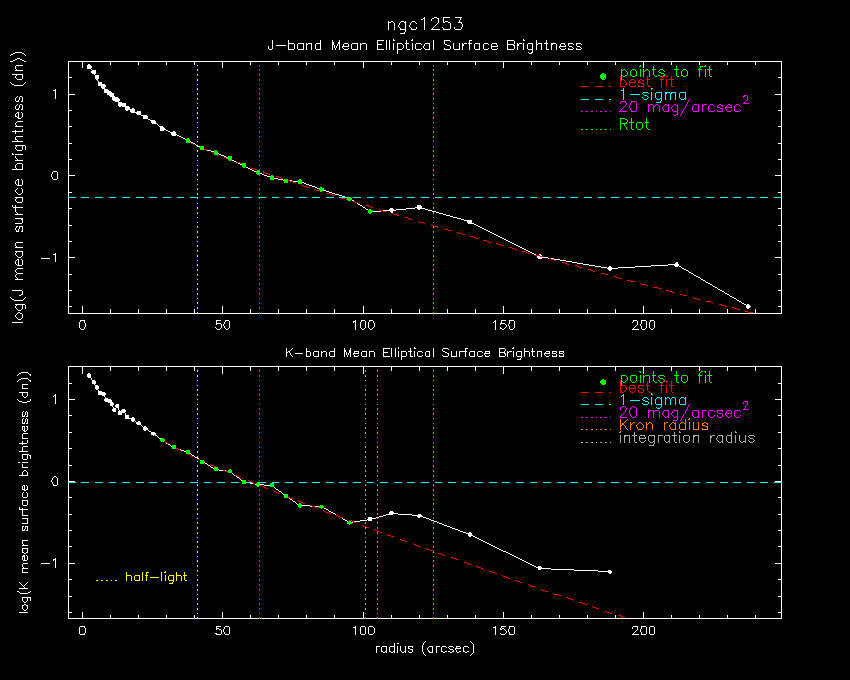Select the 'Rtot' legend entry in J-band plot
850x680 pixels.
[634, 125]
